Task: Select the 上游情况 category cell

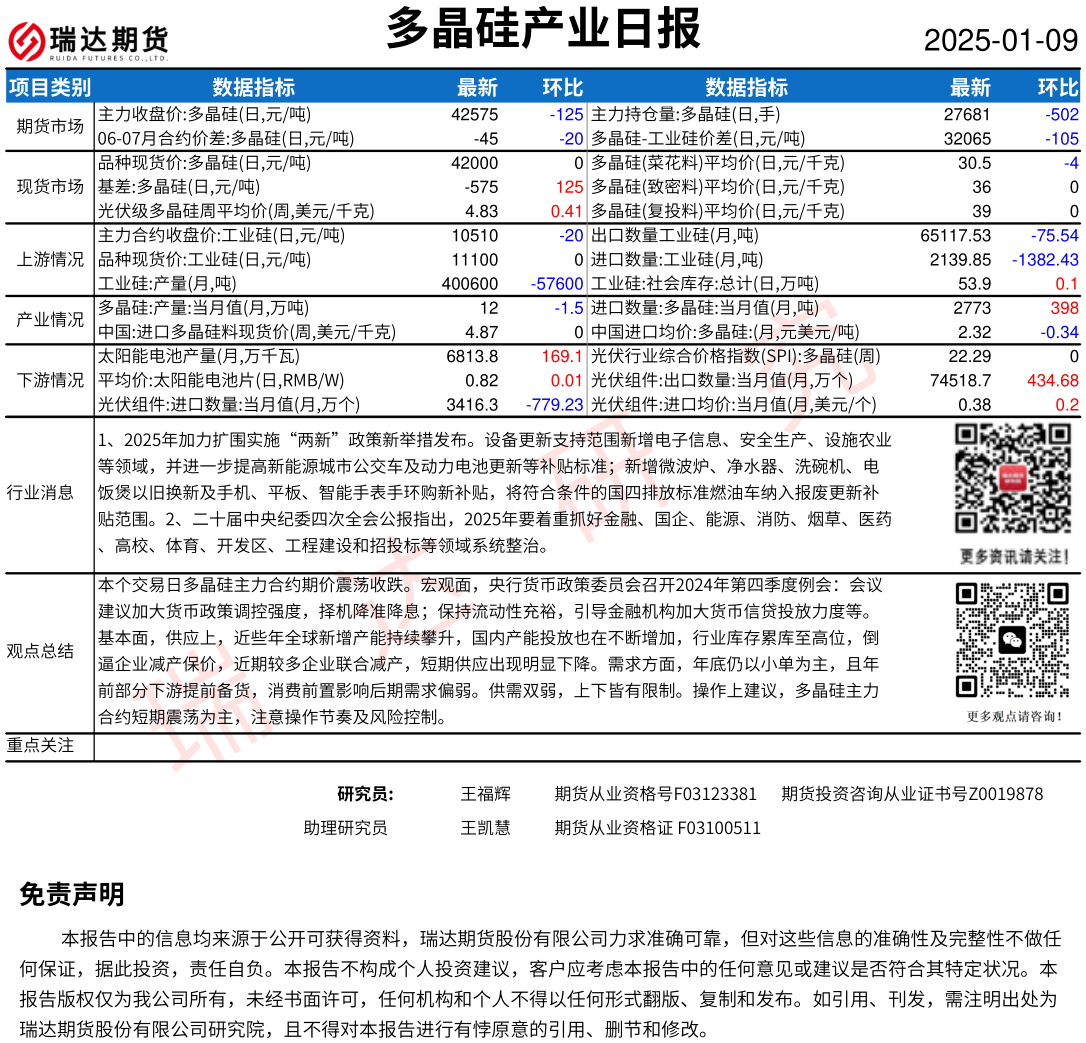Action: click(50, 260)
